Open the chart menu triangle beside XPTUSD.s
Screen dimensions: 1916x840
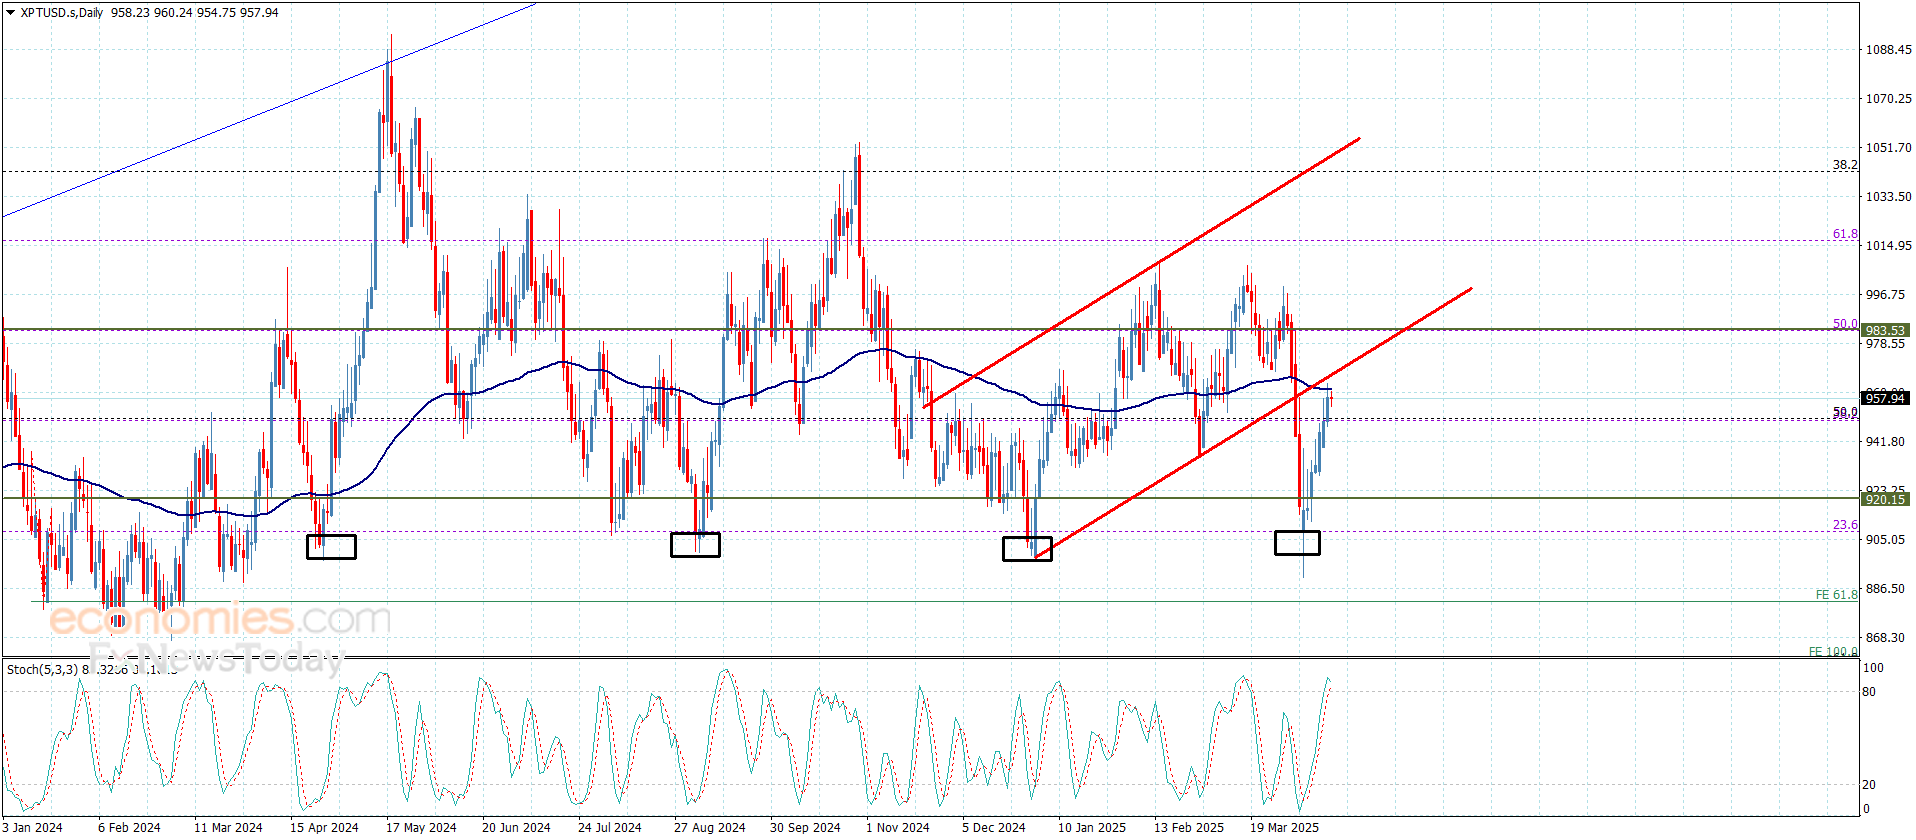11,13
